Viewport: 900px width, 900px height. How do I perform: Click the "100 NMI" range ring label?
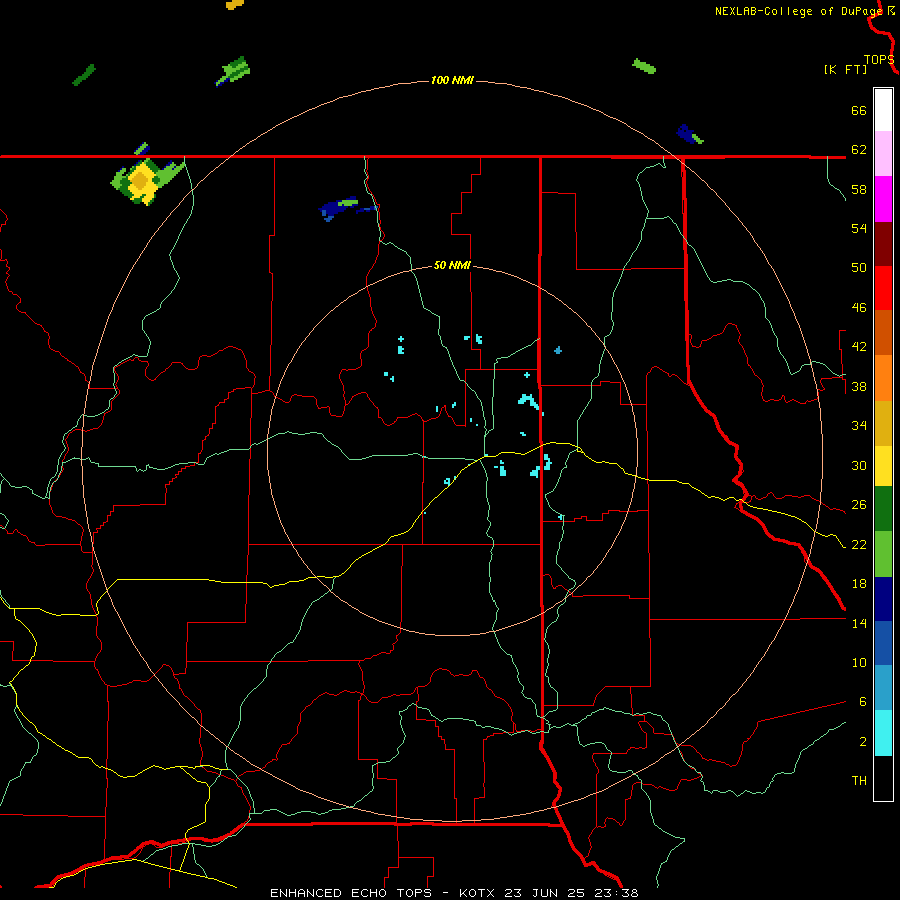click(452, 80)
